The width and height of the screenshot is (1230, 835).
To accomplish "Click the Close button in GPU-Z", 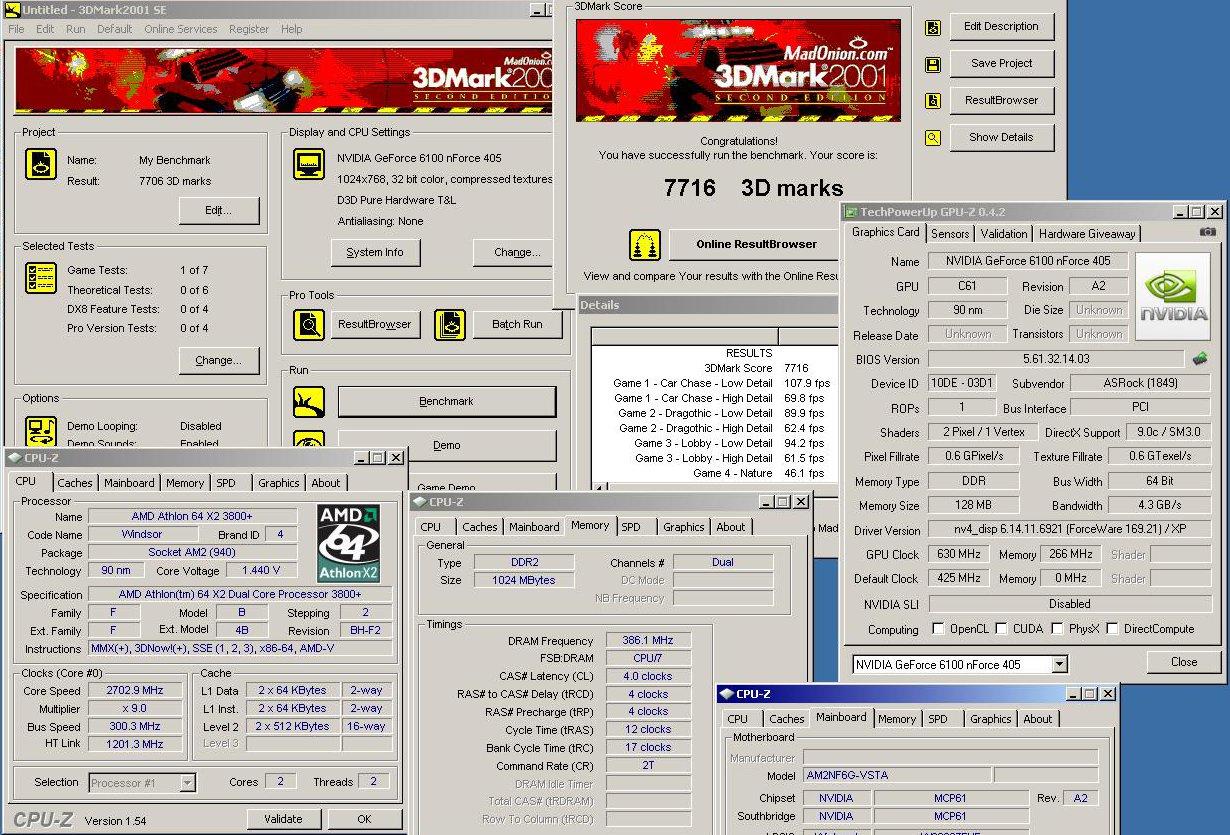I will 1184,662.
